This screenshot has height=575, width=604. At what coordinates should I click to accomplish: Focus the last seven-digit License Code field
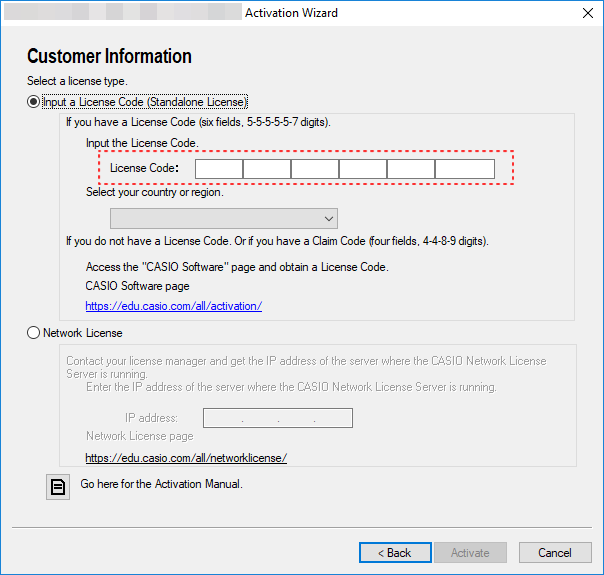[x=465, y=168]
